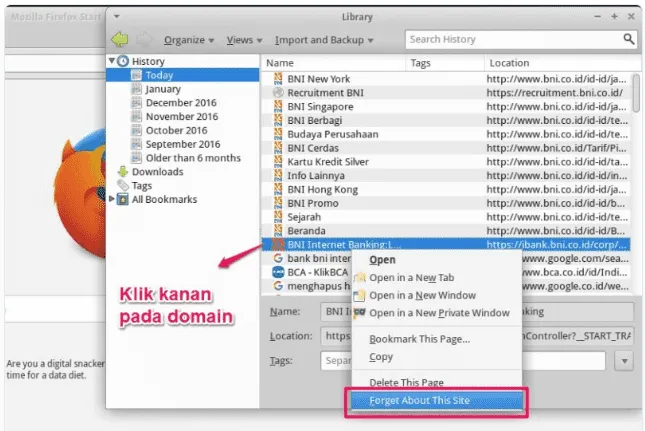Click the Location details input field
This screenshot has width=645, height=431.
point(477,336)
